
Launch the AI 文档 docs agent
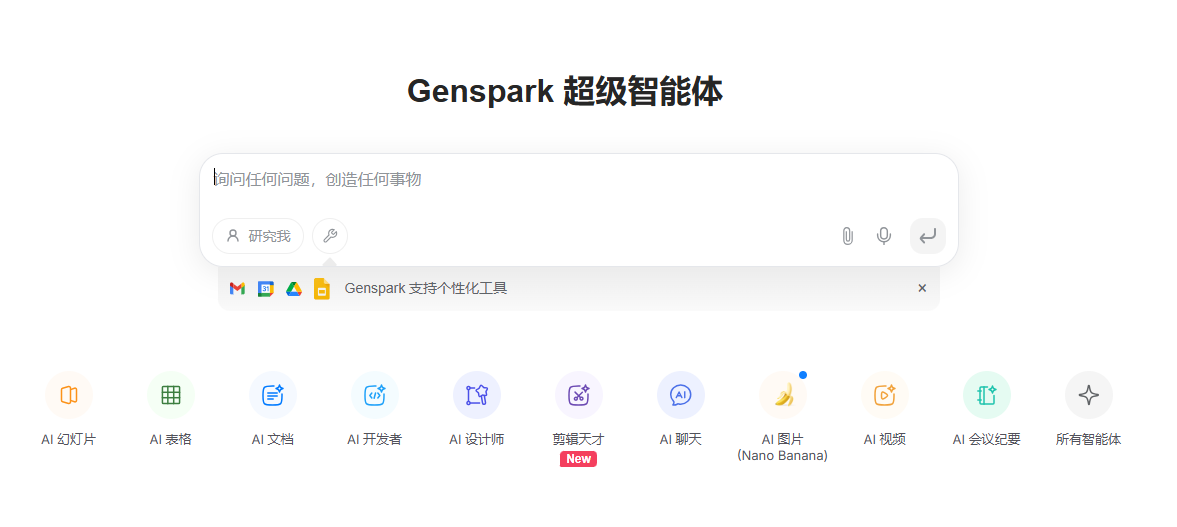(273, 395)
